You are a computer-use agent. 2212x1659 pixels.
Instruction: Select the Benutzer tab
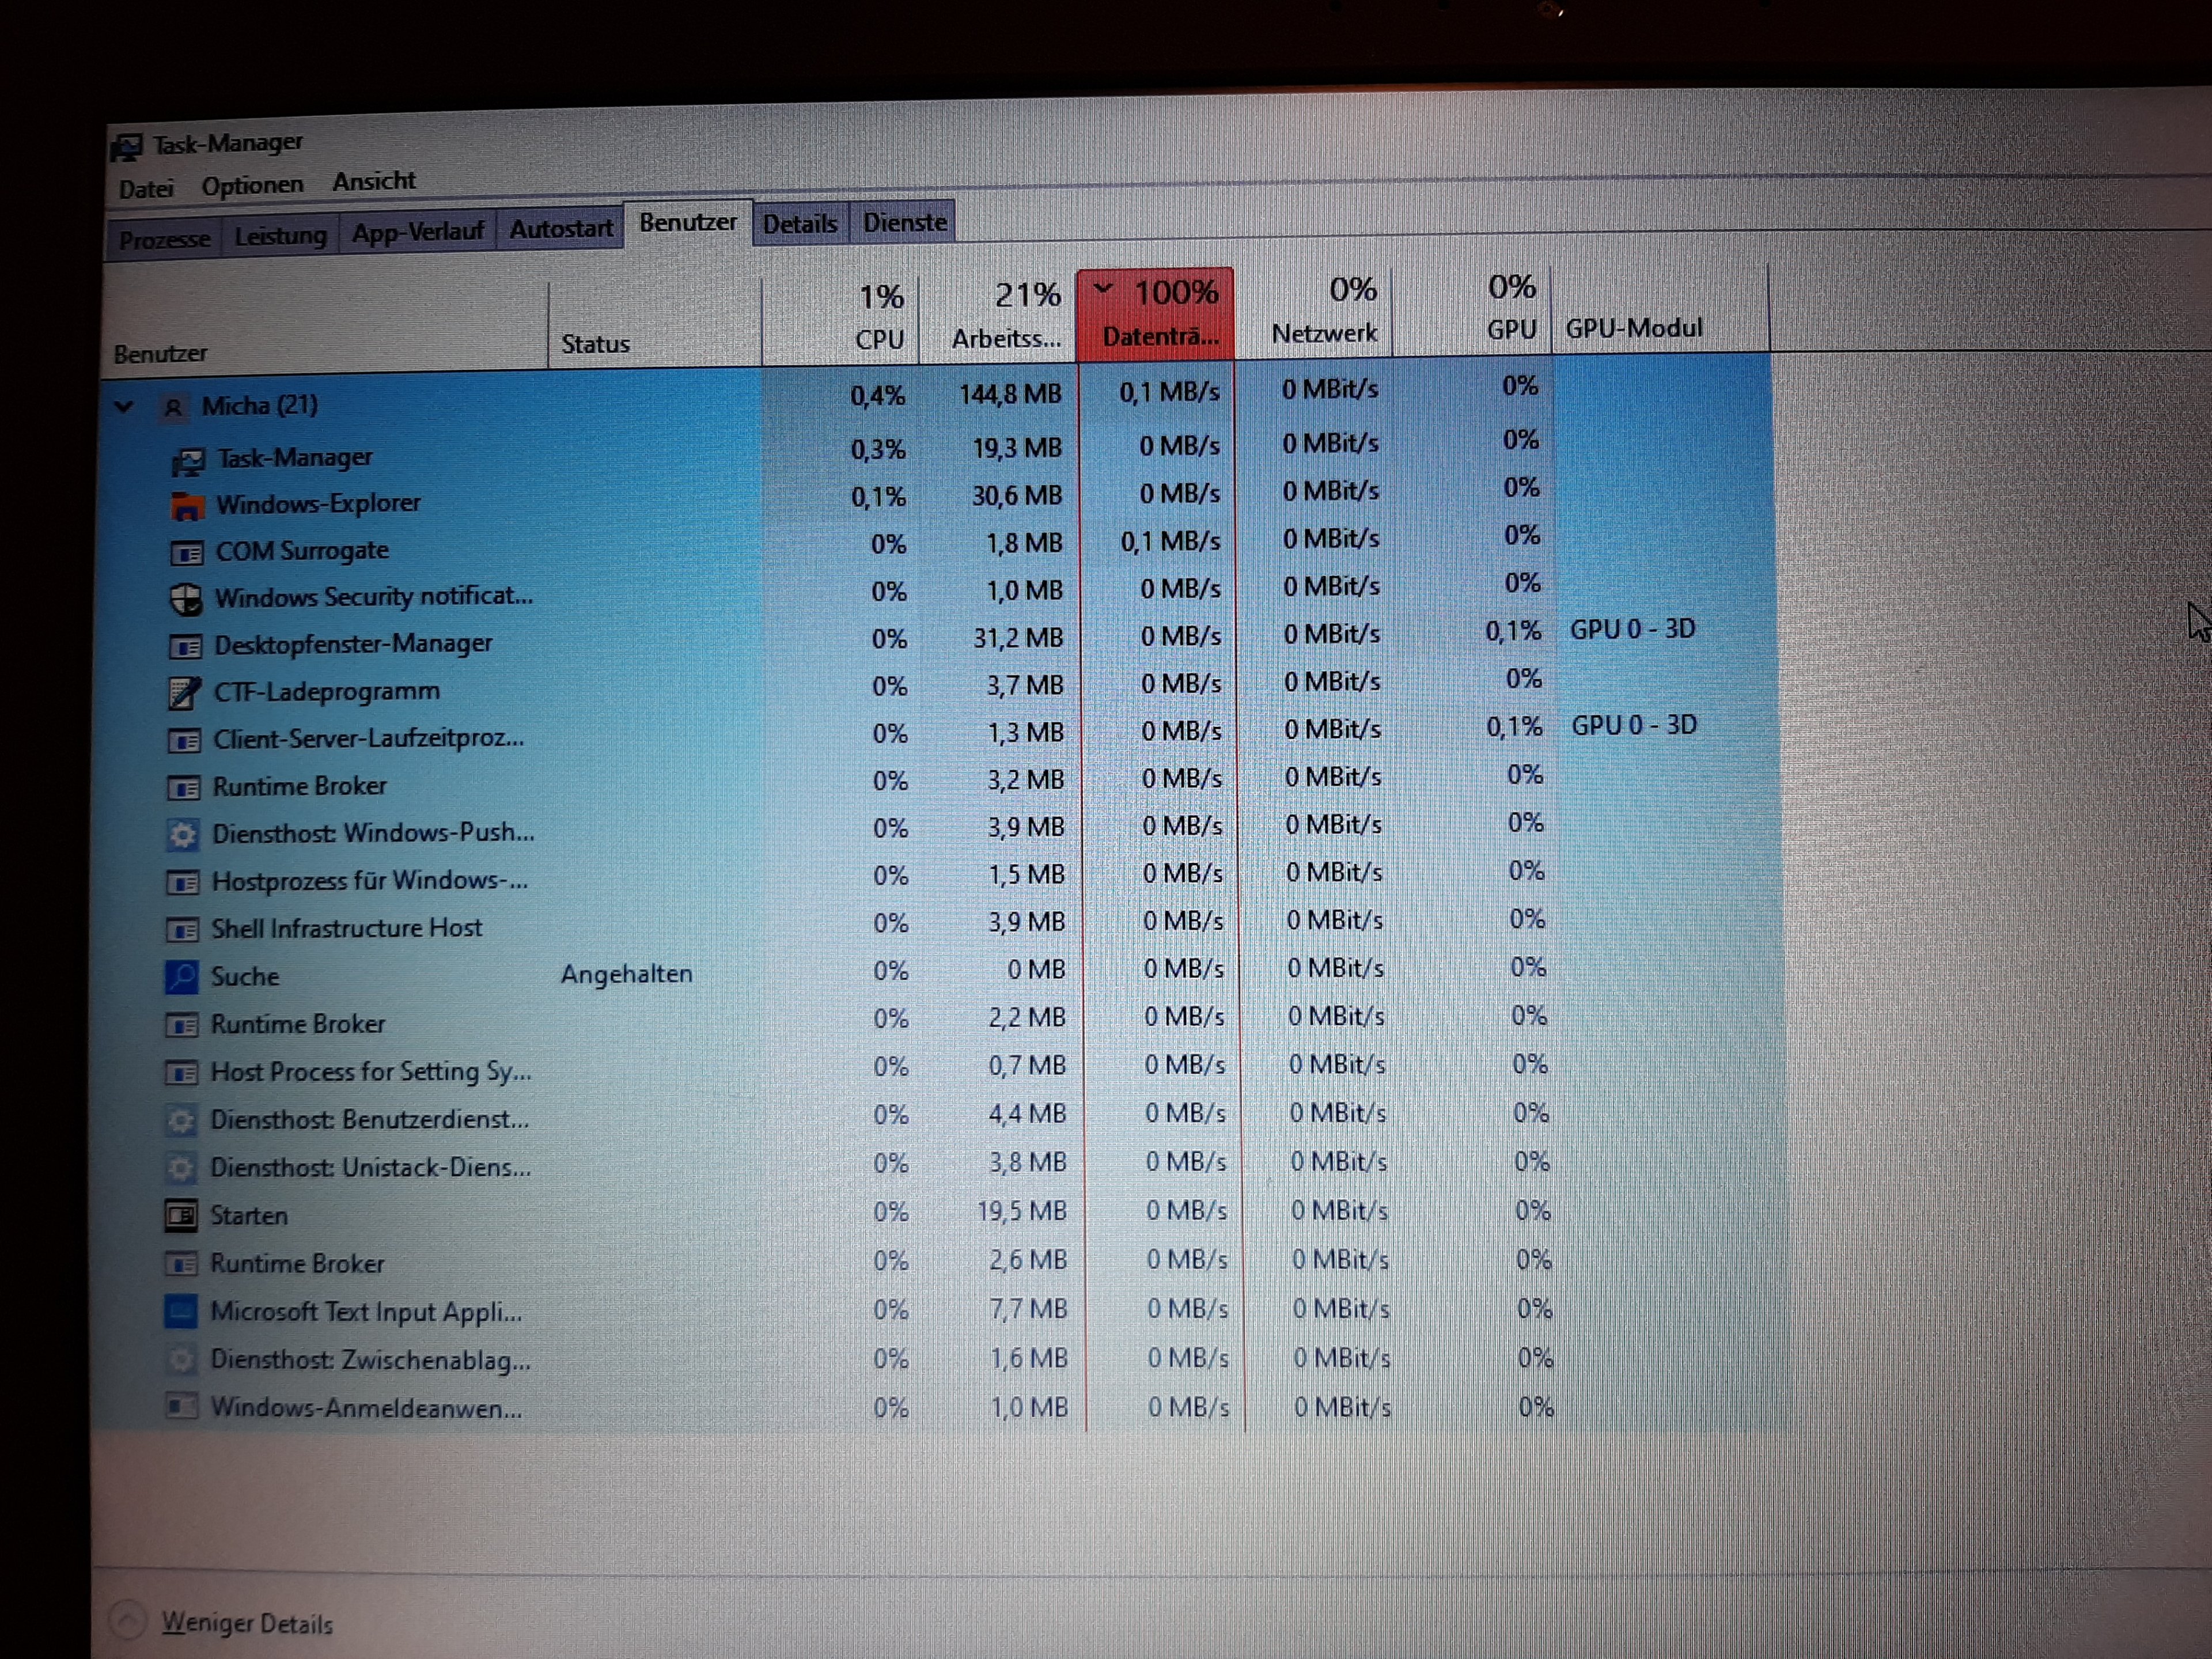(x=688, y=222)
